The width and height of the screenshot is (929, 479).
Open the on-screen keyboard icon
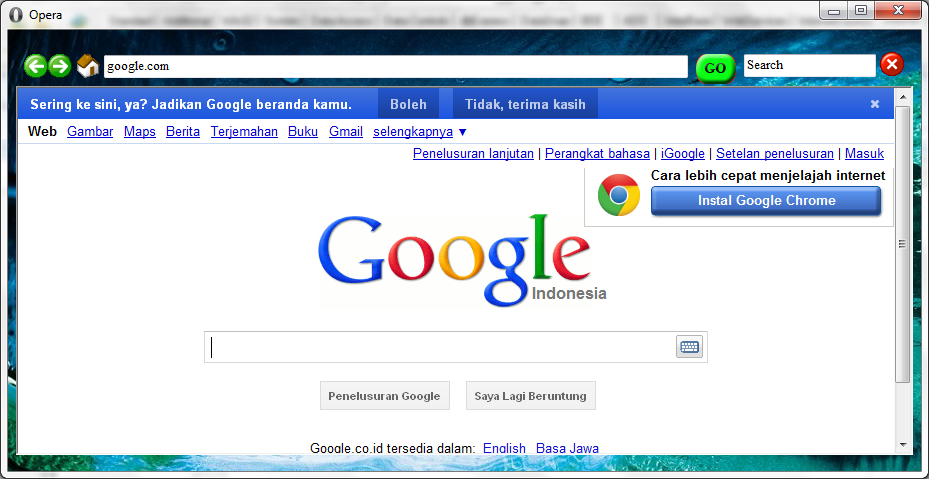(x=689, y=347)
